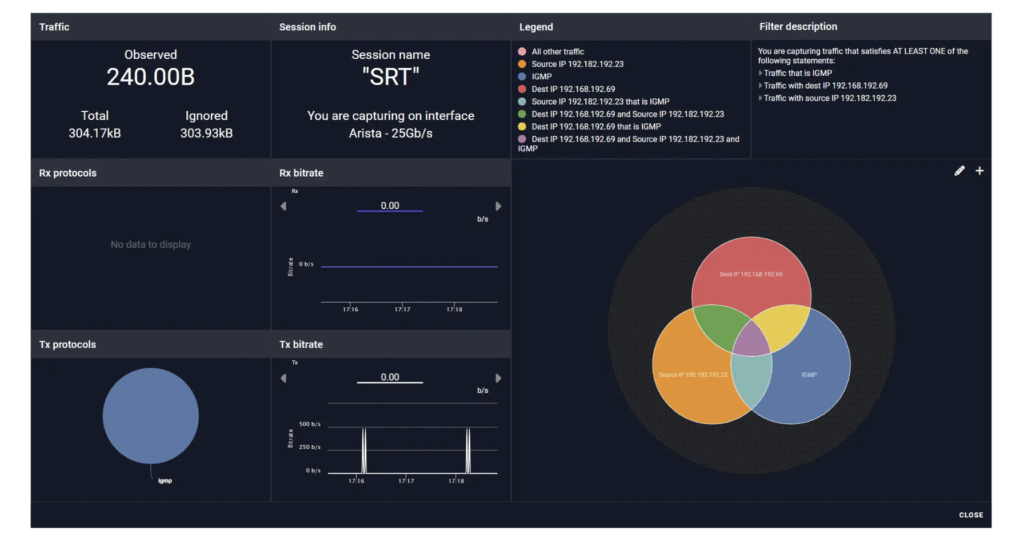
Task: Click the plus icon to add a filter
Action: (x=979, y=171)
